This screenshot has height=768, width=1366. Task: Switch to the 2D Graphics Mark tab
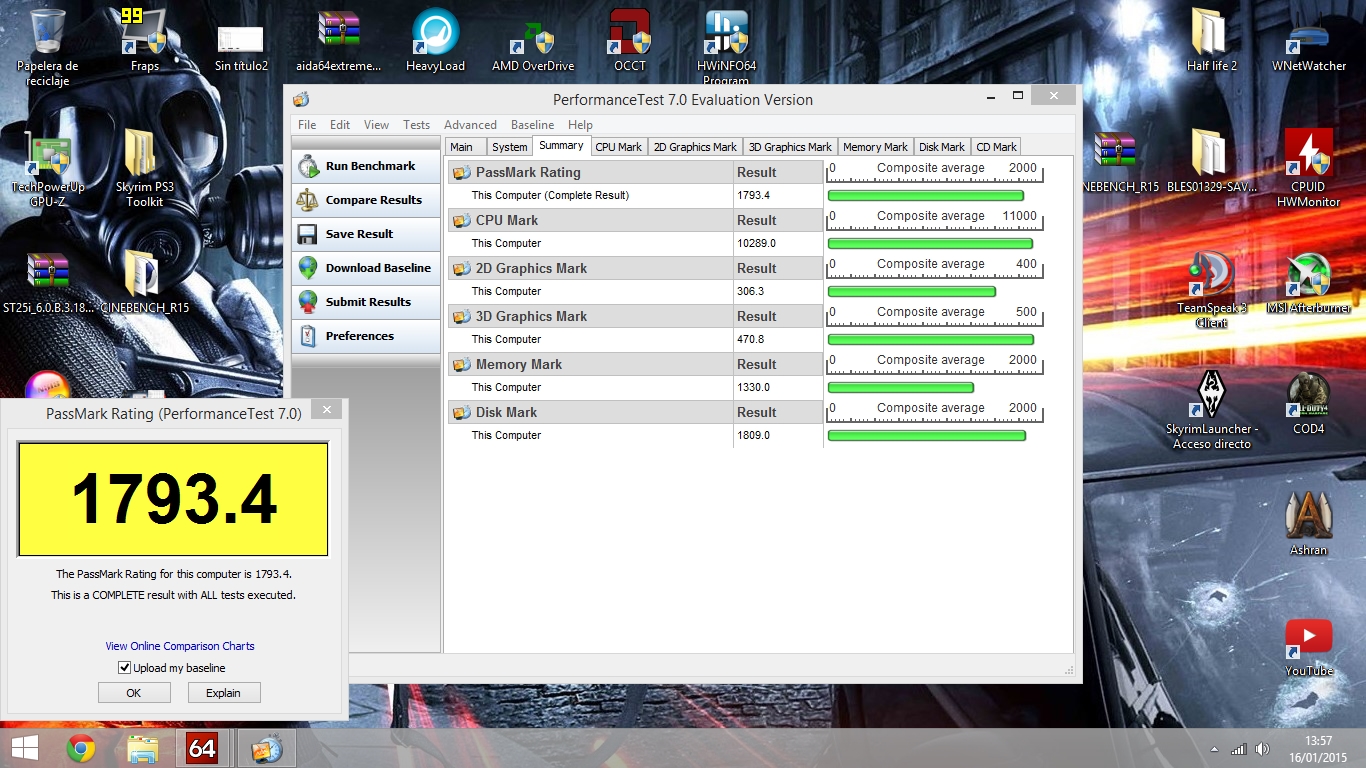[x=695, y=147]
